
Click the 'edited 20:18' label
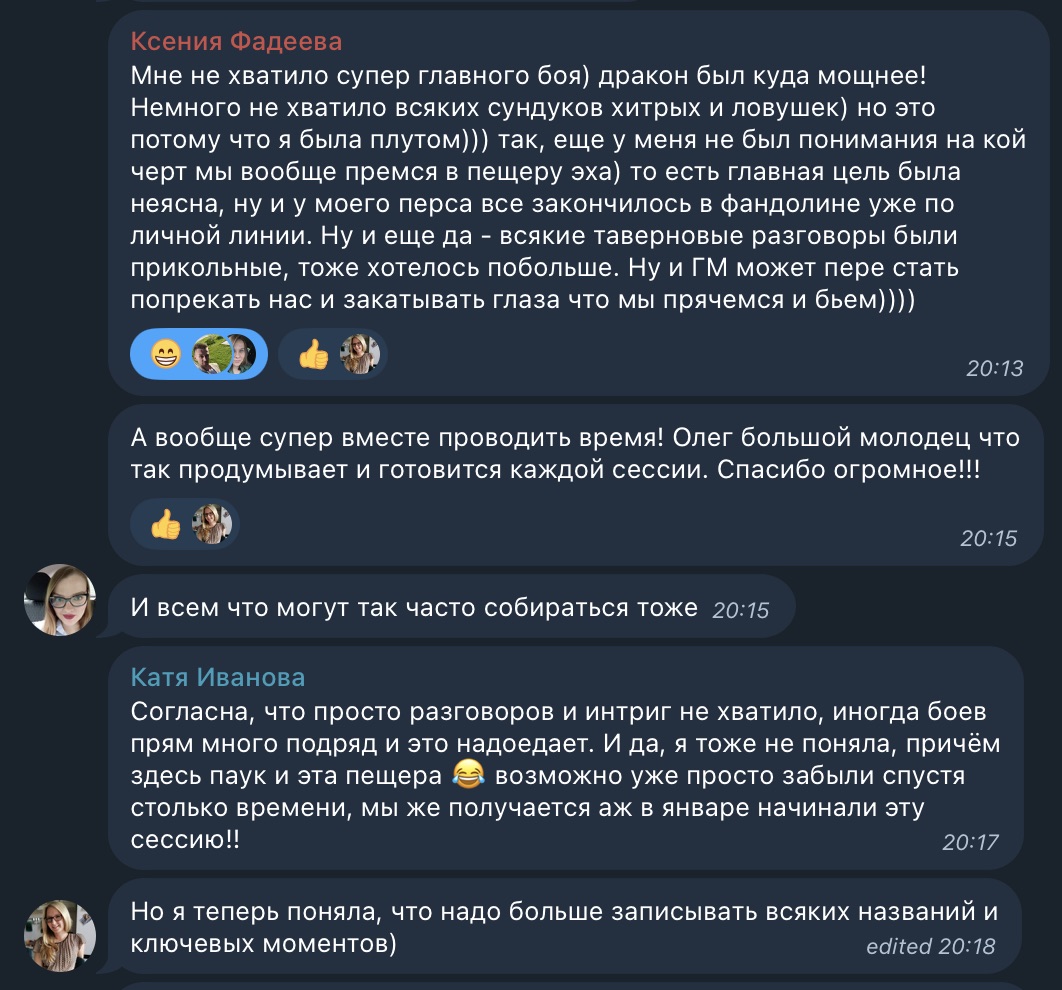click(931, 946)
